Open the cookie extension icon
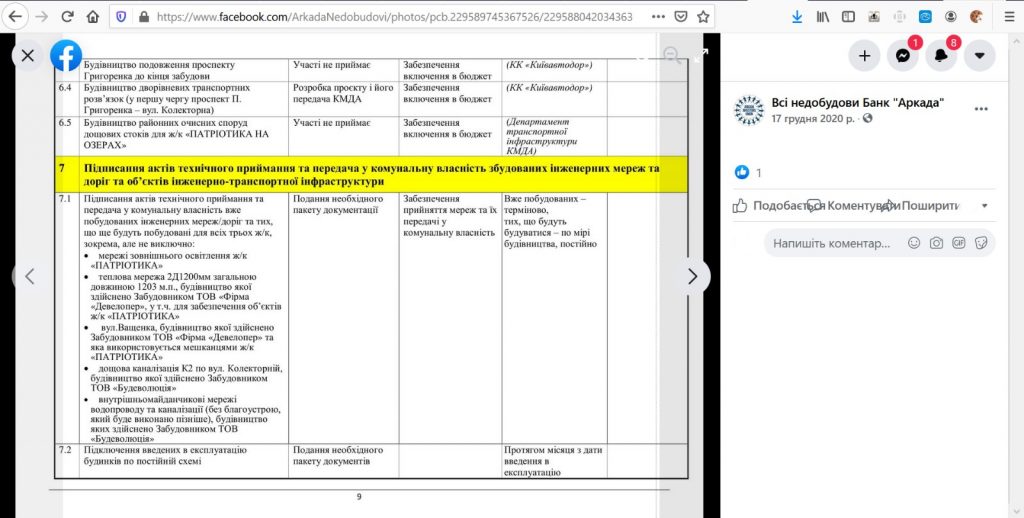The width and height of the screenshot is (1024, 518). [x=976, y=17]
